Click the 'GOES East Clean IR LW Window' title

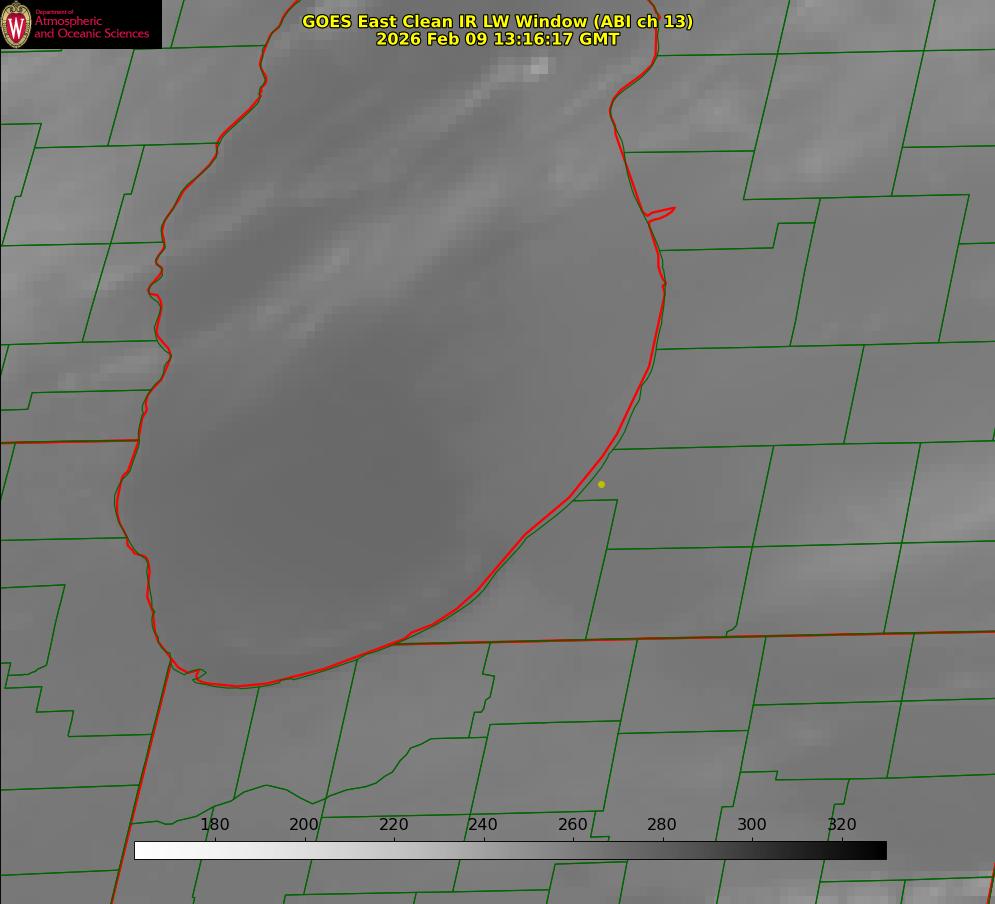(x=498, y=21)
